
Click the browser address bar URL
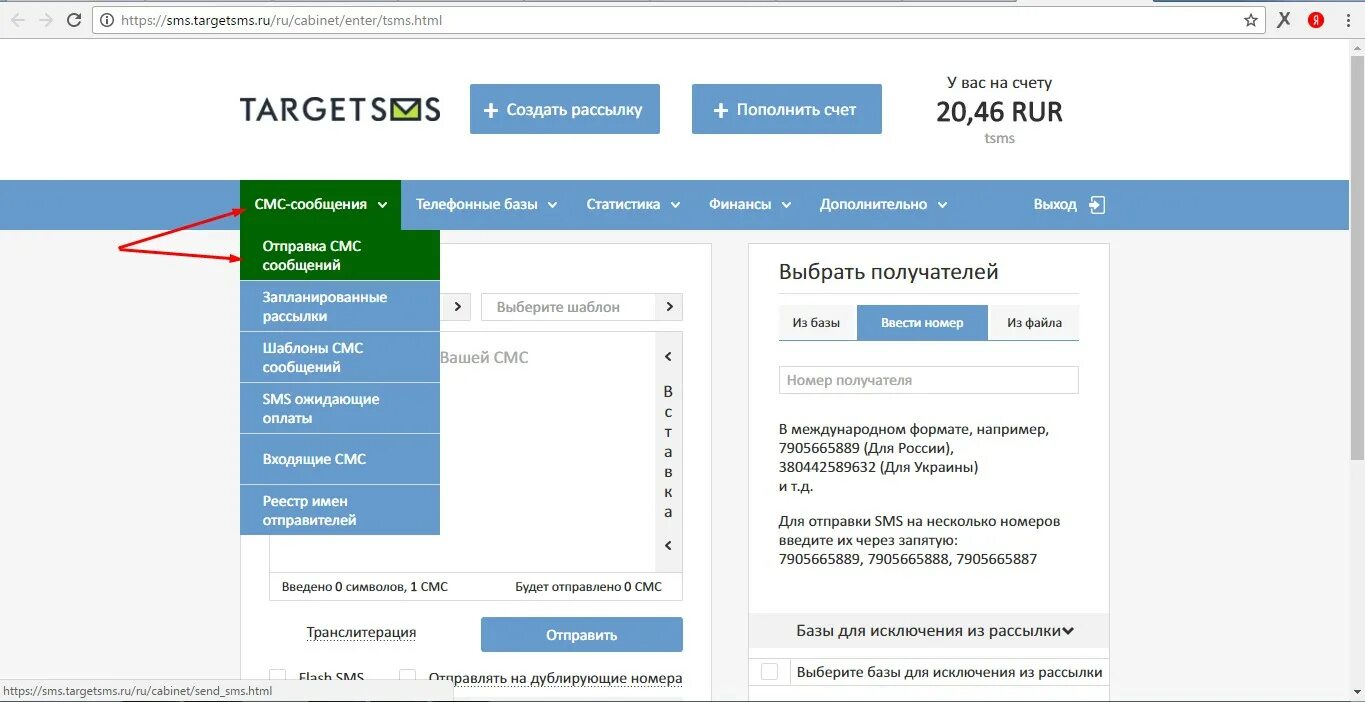pos(281,20)
